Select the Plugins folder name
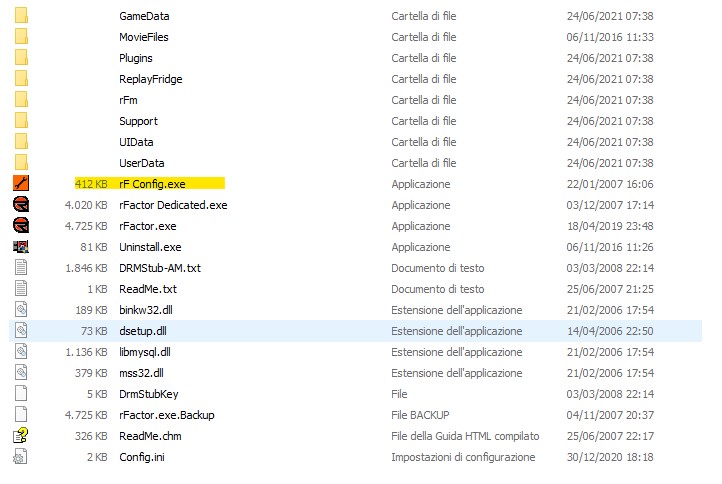The height and width of the screenshot is (484, 722). click(136, 58)
